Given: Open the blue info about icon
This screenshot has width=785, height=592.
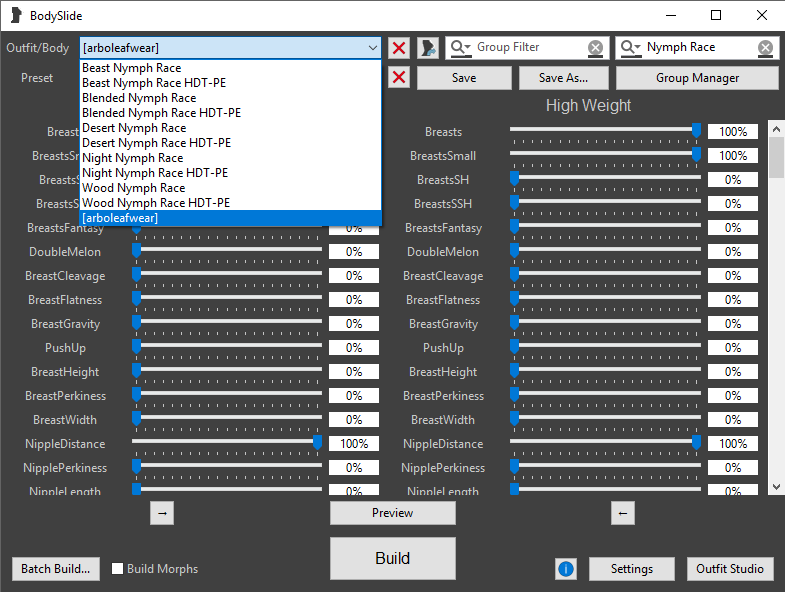Looking at the screenshot, I should pos(566,569).
